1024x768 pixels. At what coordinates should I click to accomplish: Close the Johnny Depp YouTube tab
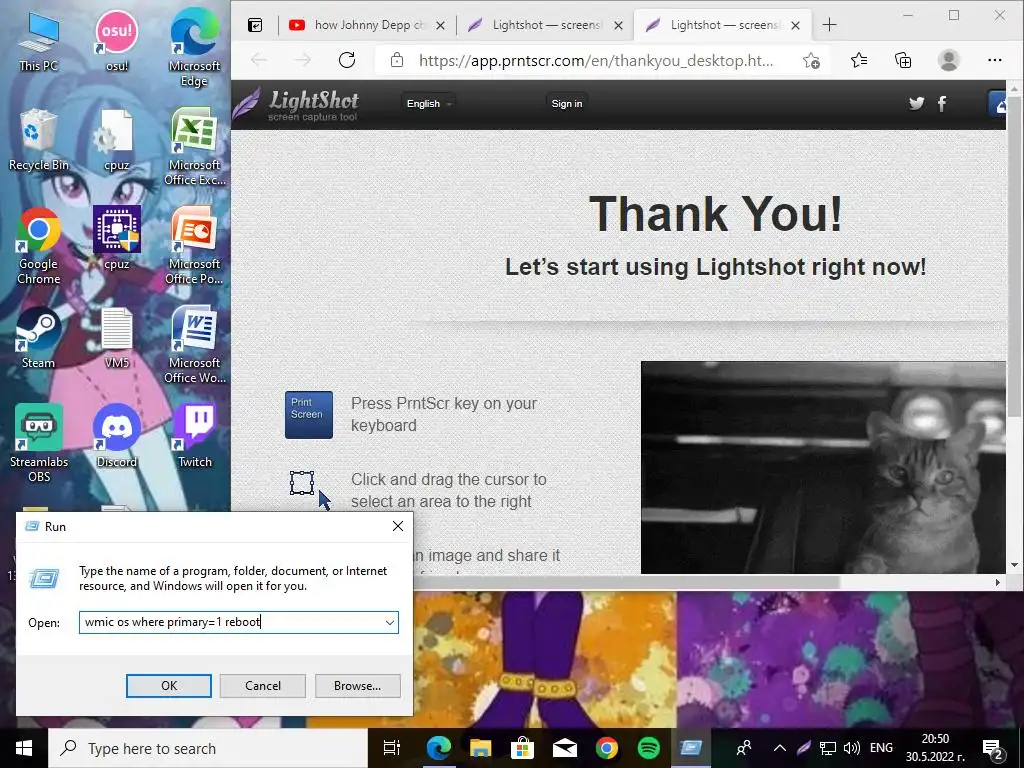point(441,25)
